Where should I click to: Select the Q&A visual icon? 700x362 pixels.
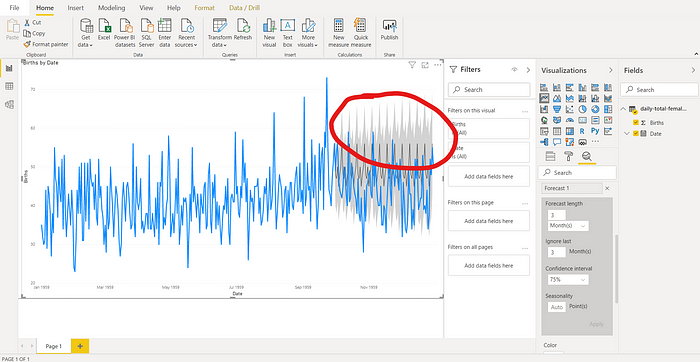pos(557,142)
